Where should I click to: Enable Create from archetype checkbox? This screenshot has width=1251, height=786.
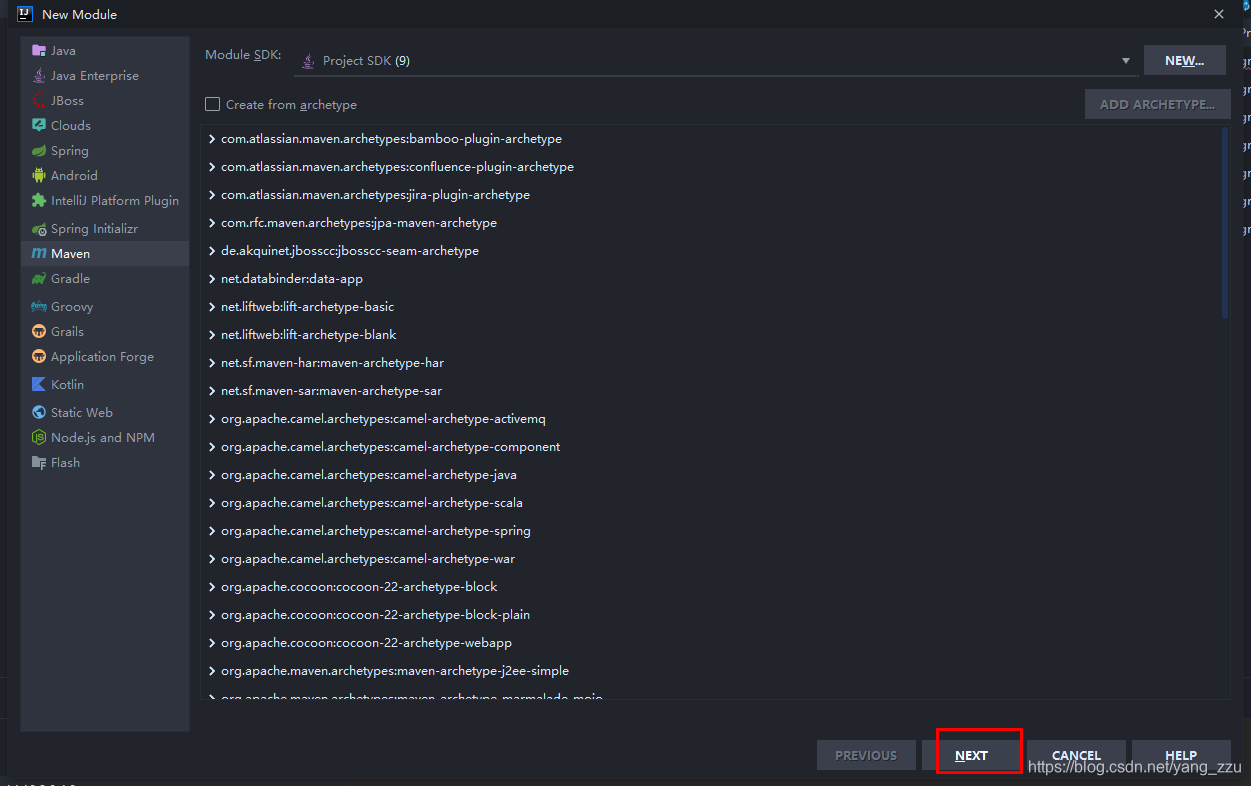pos(212,104)
